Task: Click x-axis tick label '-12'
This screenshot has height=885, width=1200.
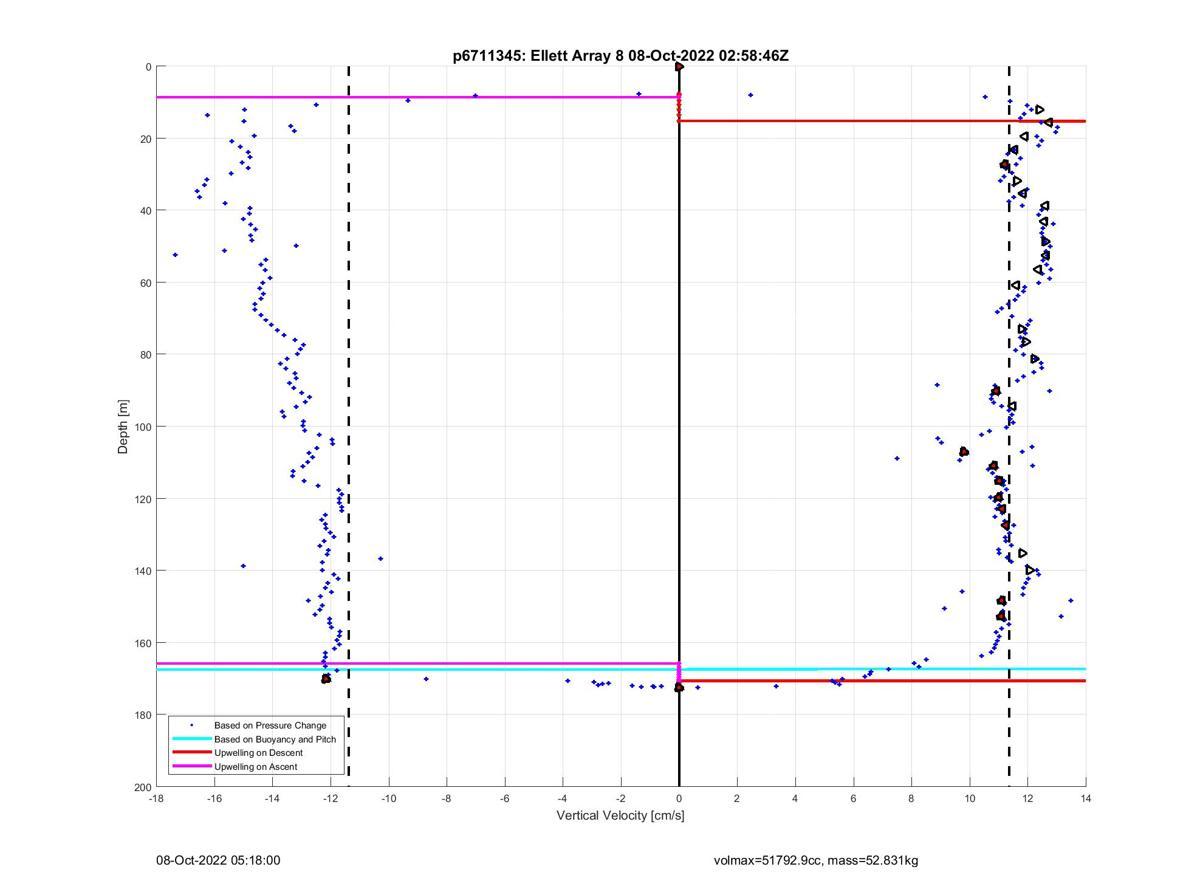Action: point(330,799)
